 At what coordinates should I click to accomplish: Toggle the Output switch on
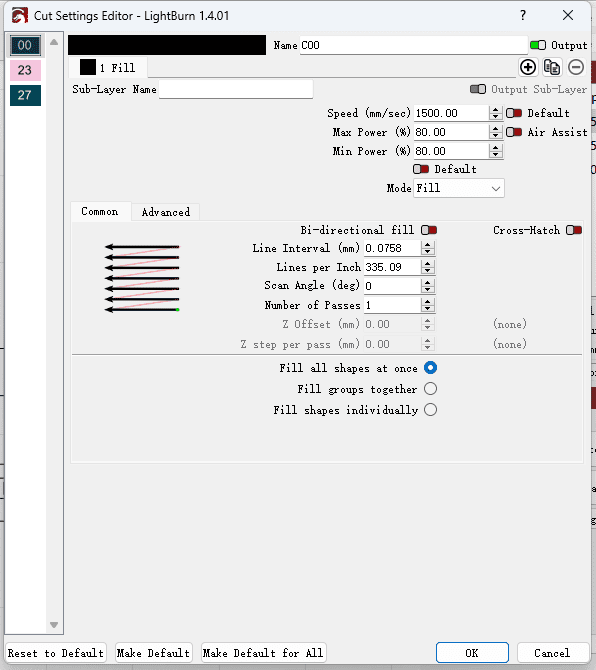pyautogui.click(x=538, y=45)
